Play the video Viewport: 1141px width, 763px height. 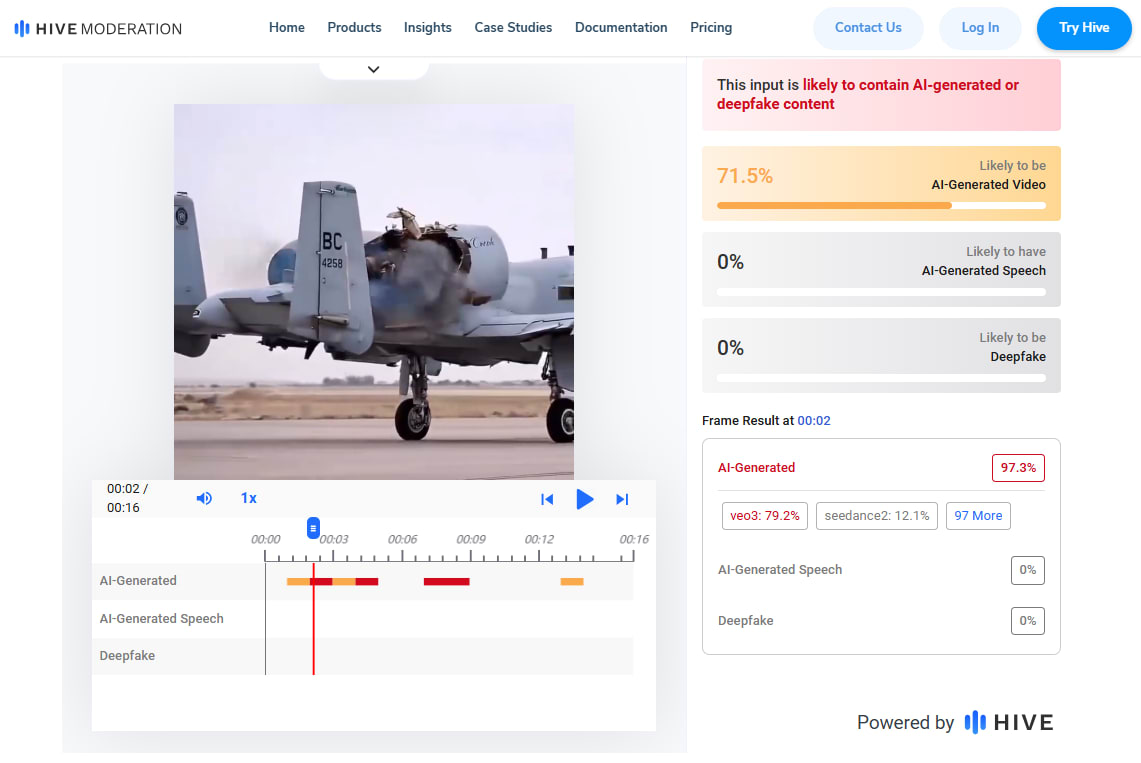tap(584, 499)
